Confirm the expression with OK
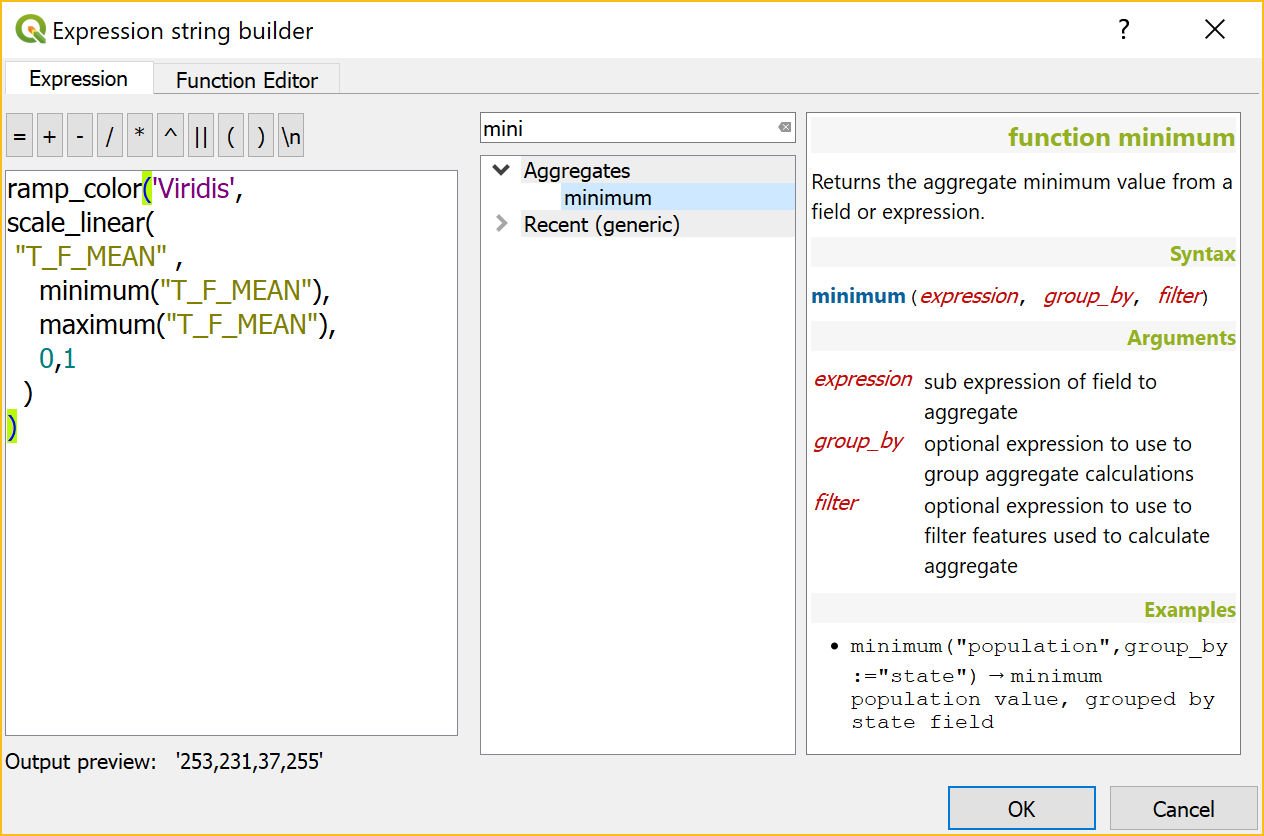Viewport: 1264px width, 836px height. coord(1022,808)
